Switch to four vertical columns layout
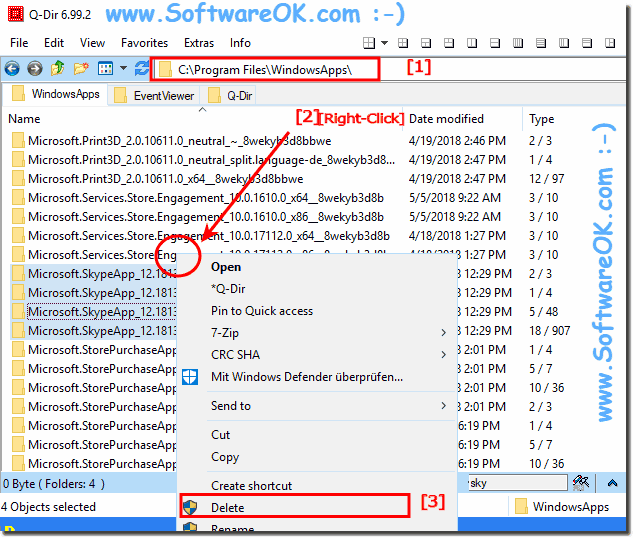Screen dimensions: 633x538 point(518,43)
